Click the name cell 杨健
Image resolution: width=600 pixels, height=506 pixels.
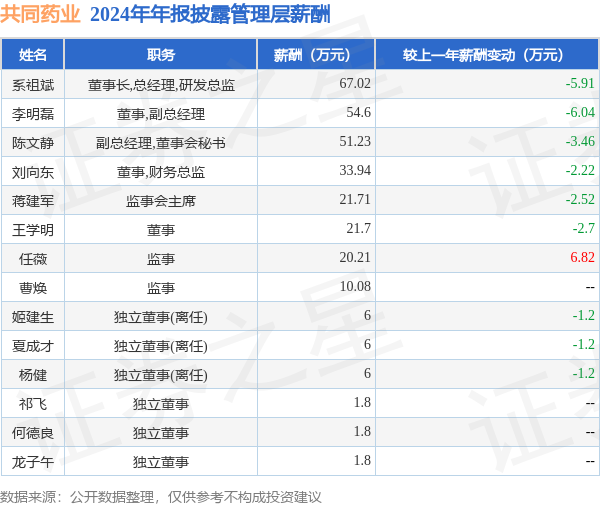point(33,375)
